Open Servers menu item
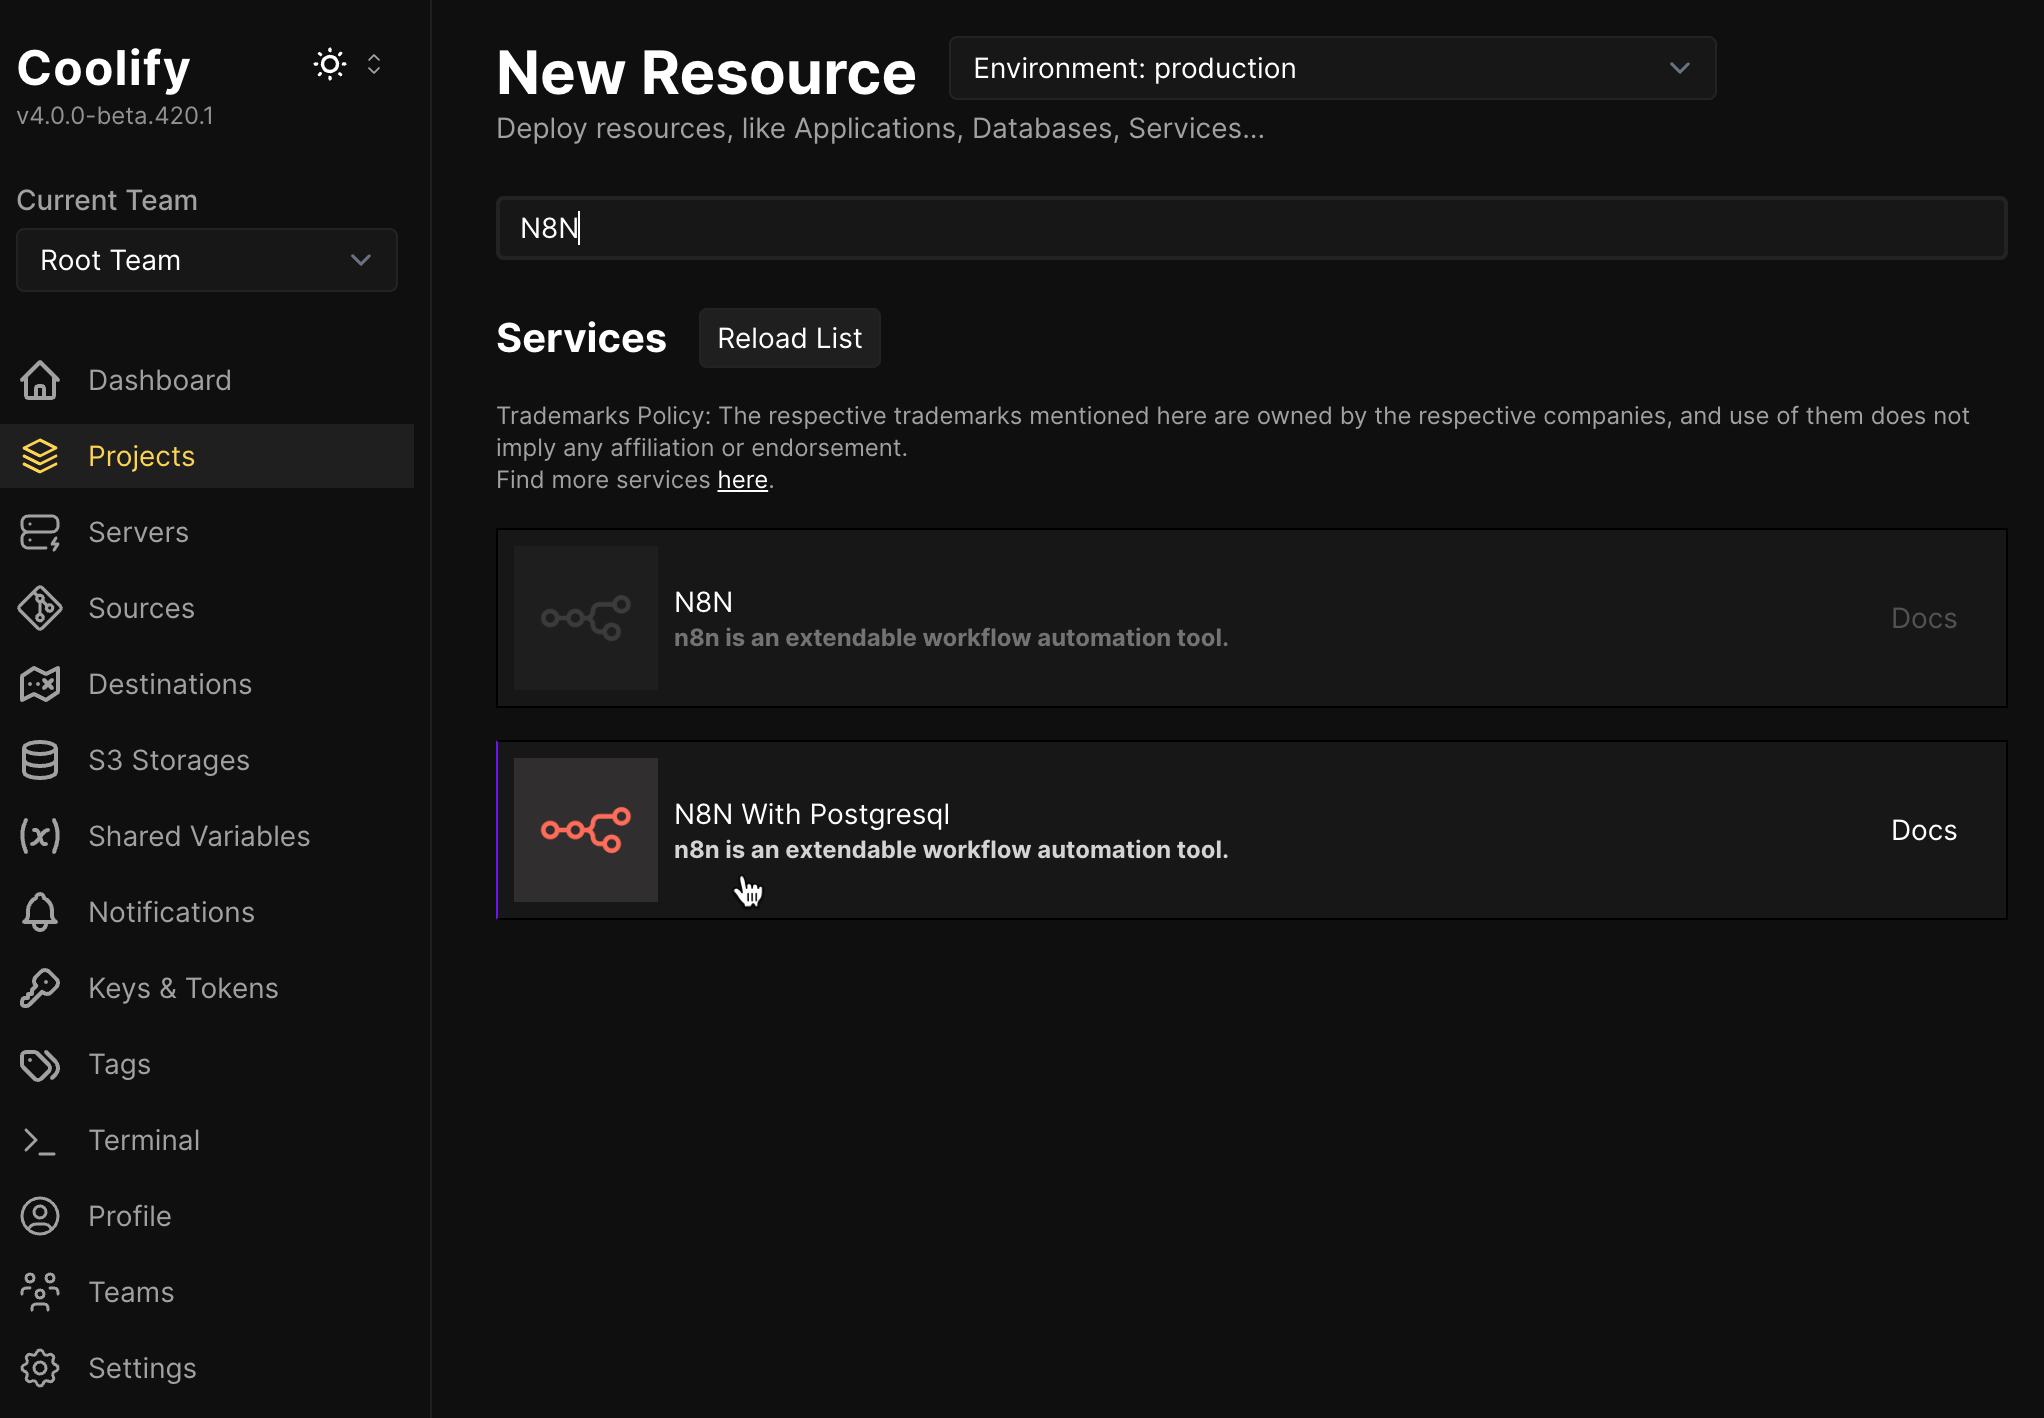This screenshot has width=2044, height=1418. click(207, 532)
